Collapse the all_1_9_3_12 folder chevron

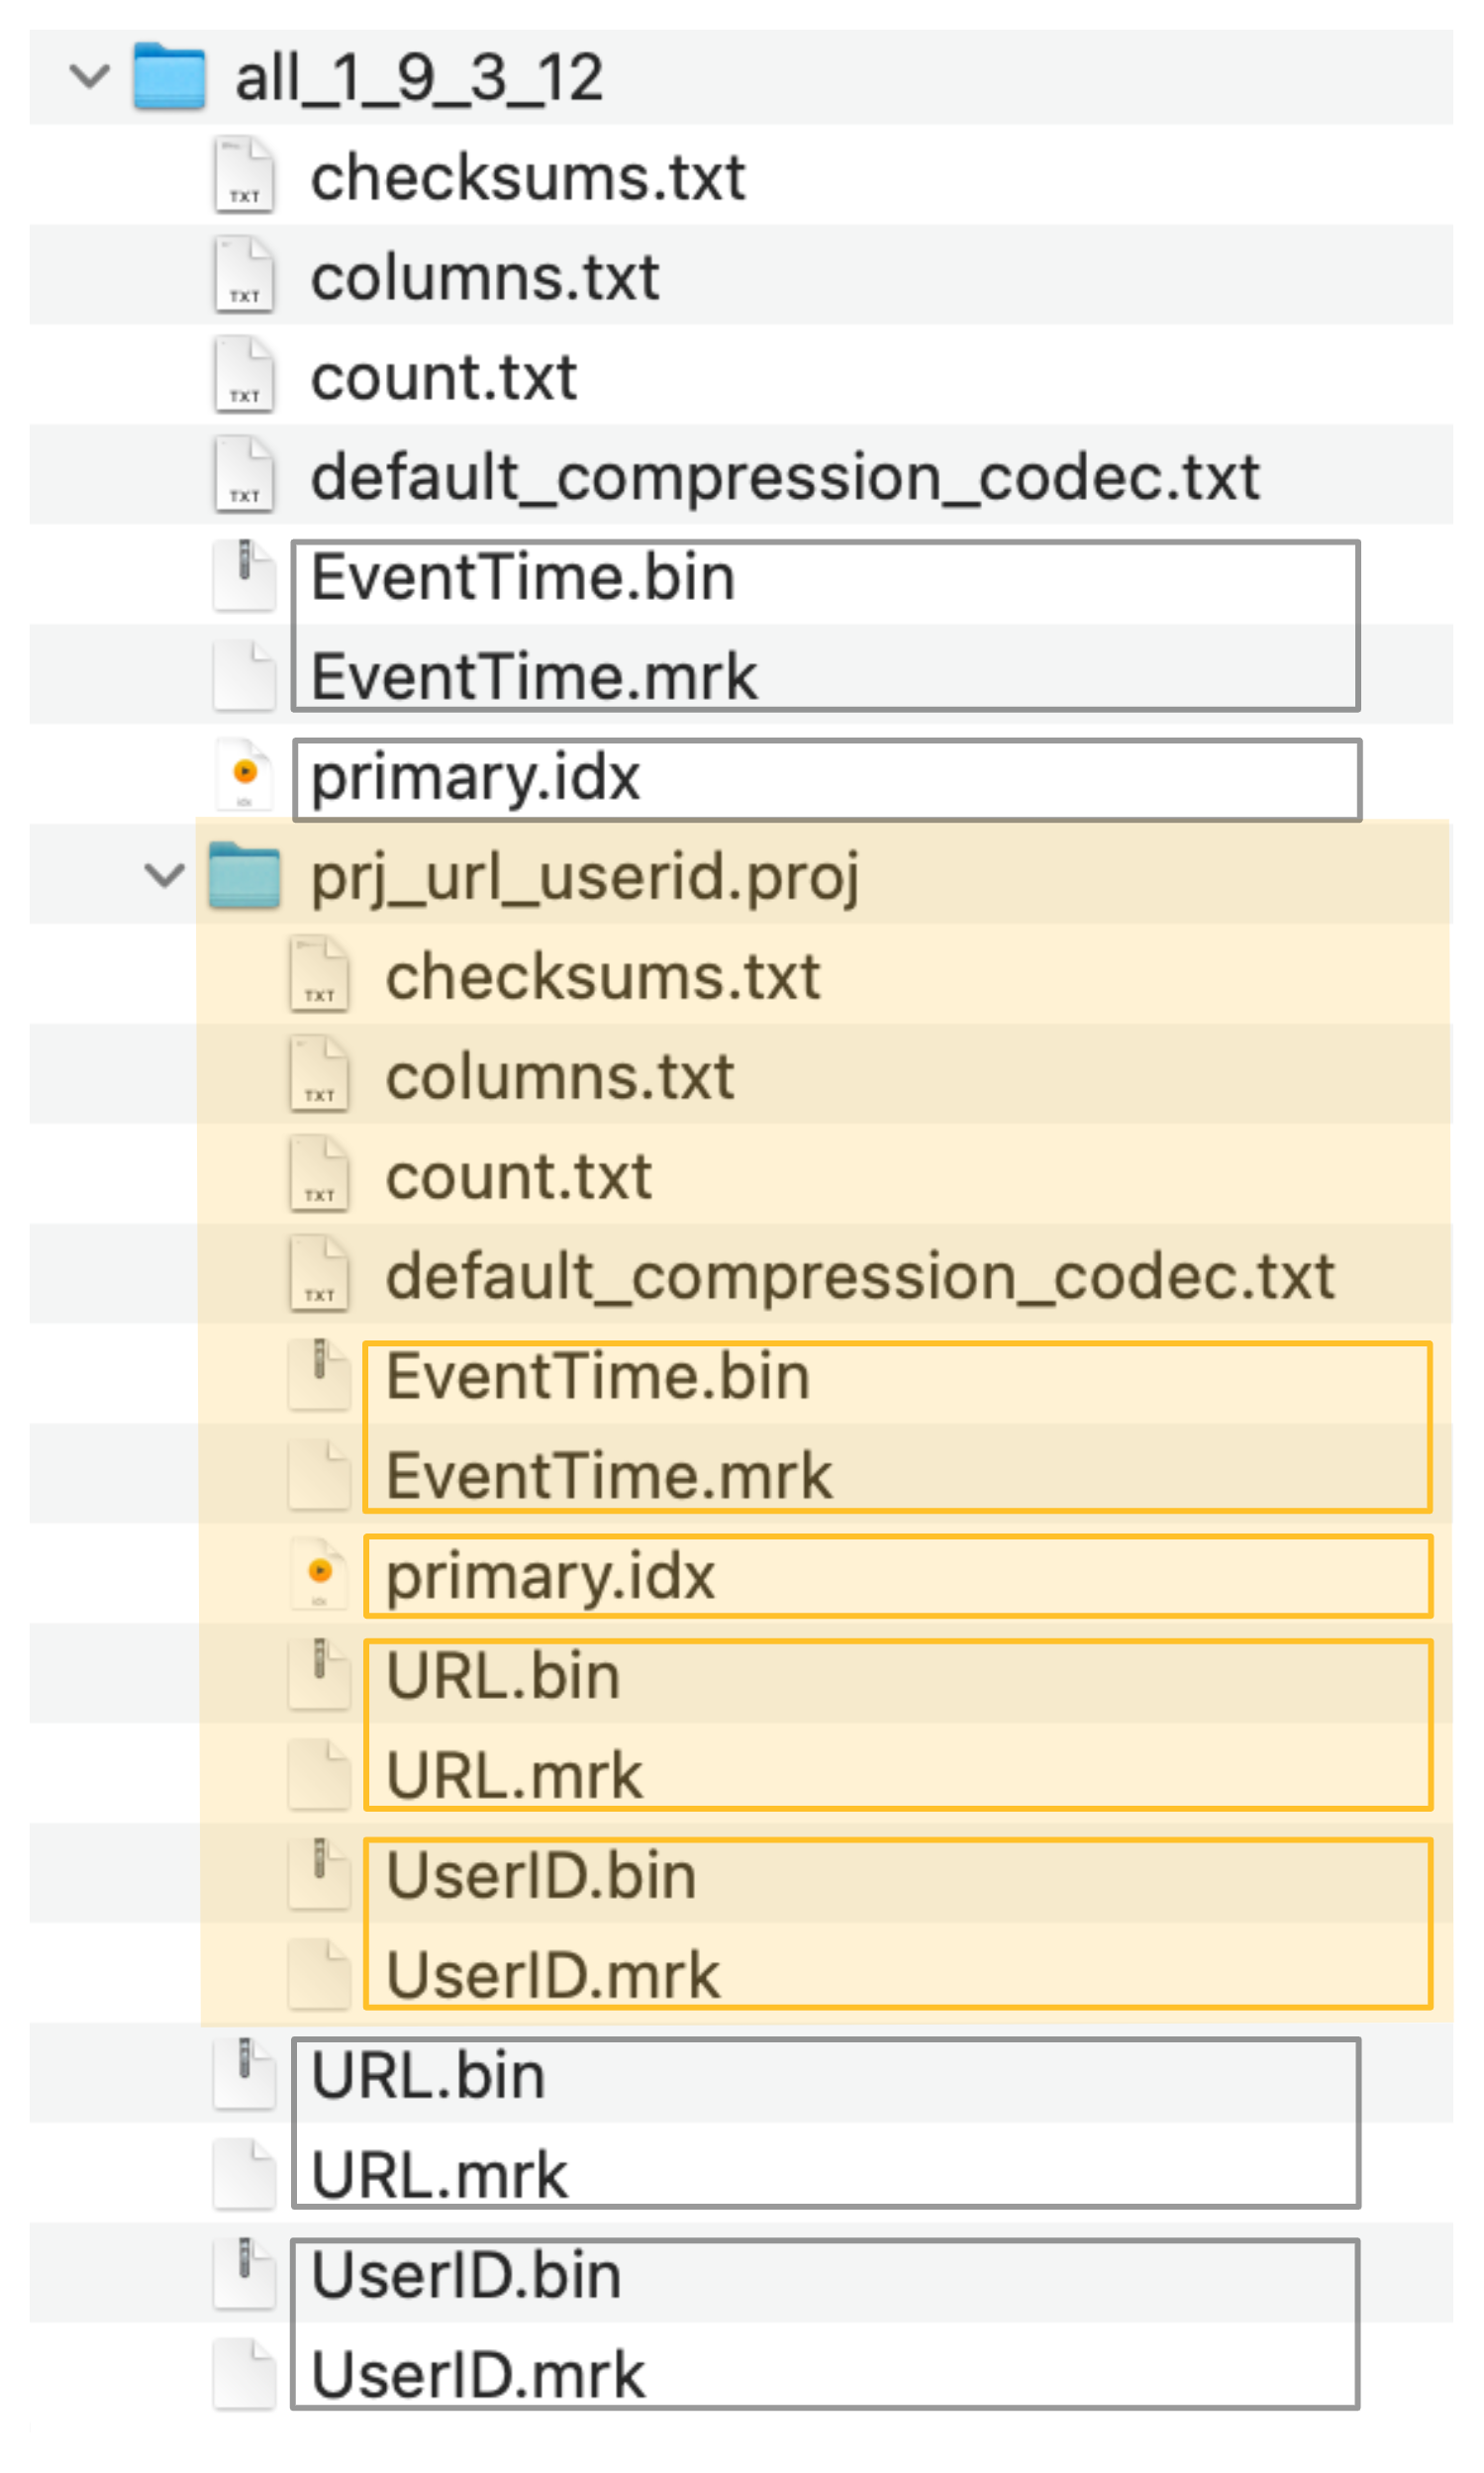[x=89, y=77]
